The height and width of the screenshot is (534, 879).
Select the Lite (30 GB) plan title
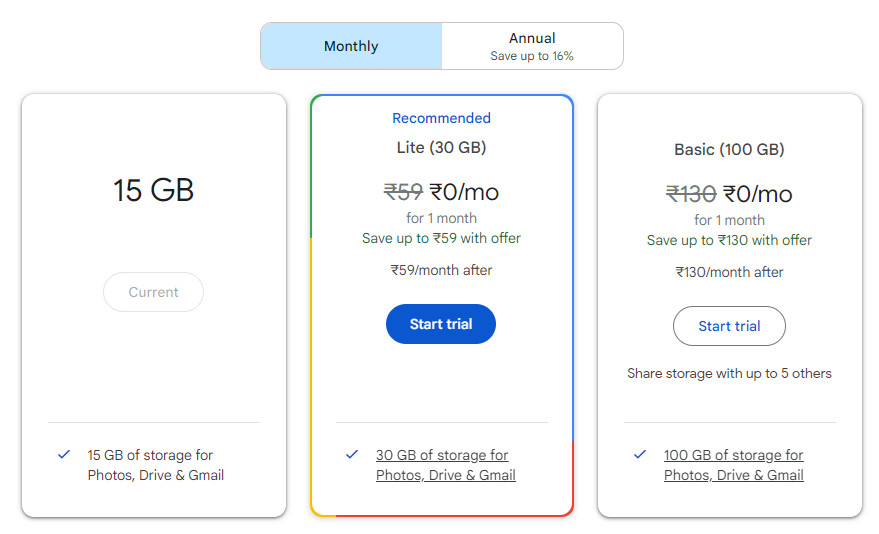pyautogui.click(x=441, y=148)
